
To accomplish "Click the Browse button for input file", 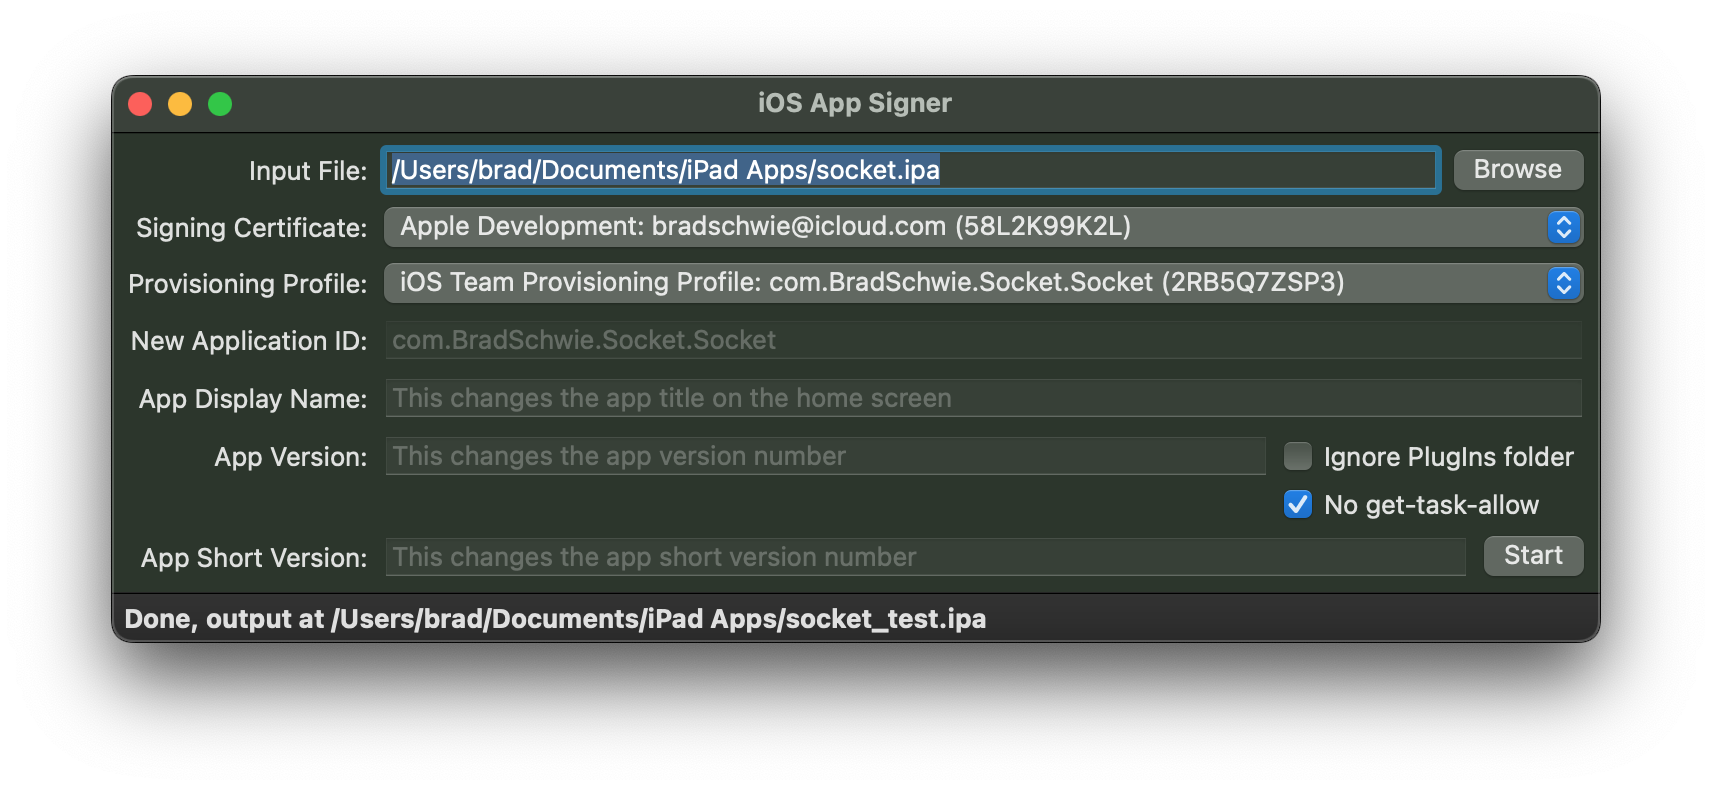I will coord(1517,170).
